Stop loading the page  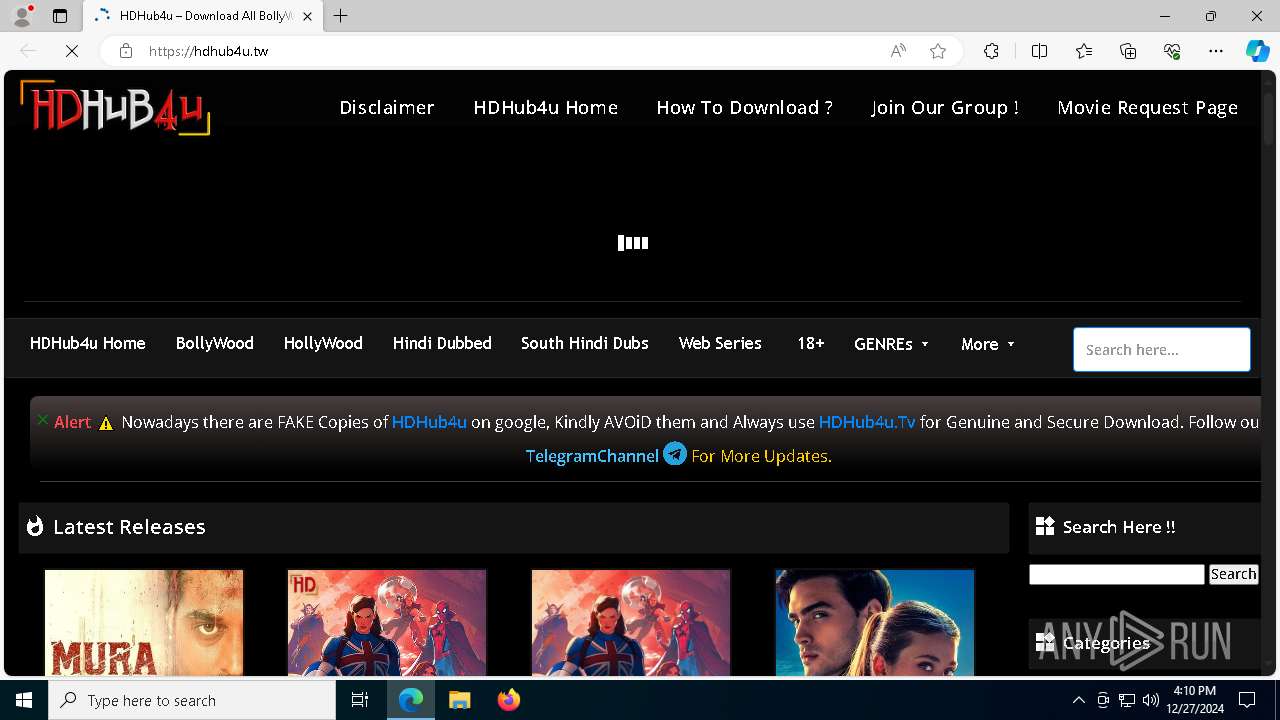pos(72,51)
